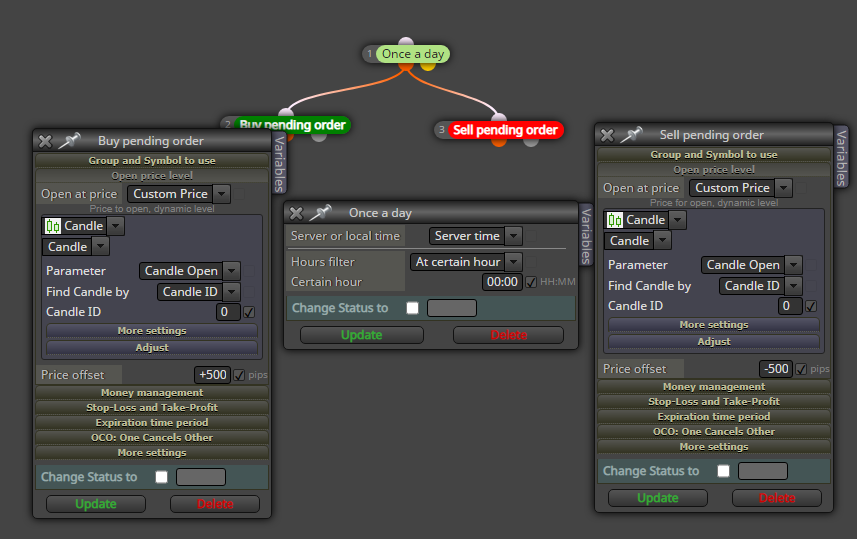Enable Change Status to in Once a day panel

pos(413,308)
